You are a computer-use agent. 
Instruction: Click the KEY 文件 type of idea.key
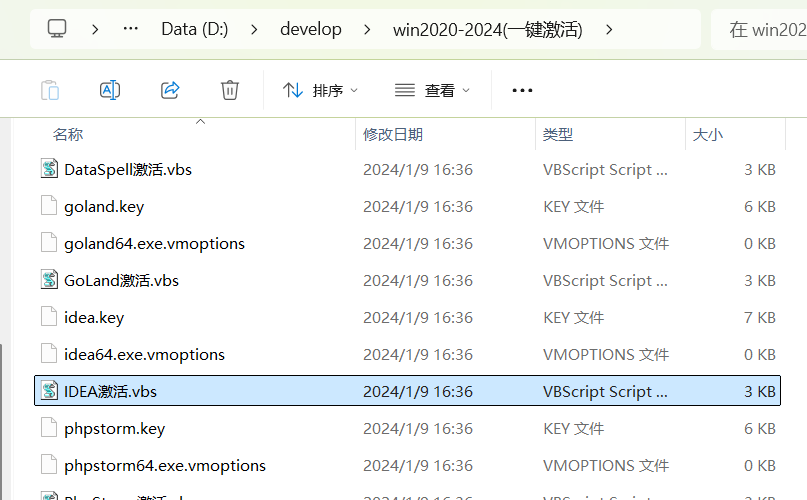coord(573,318)
